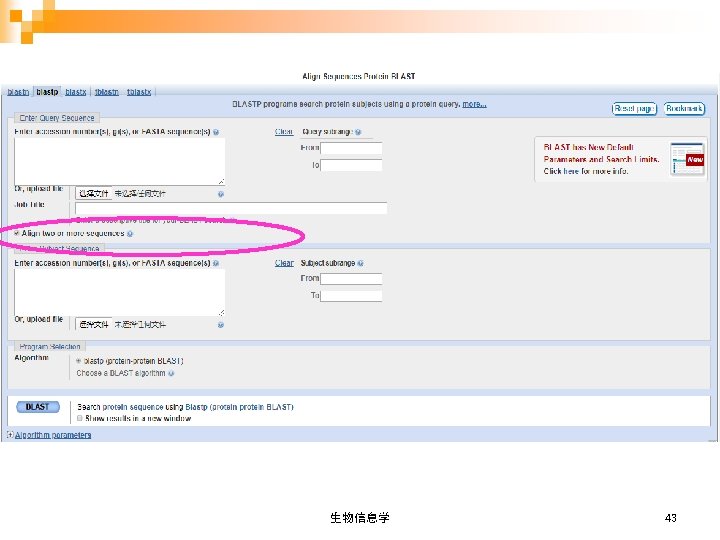This screenshot has width=720, height=540.
Task: Click help icon beside subject upload file
Action: tap(221, 325)
